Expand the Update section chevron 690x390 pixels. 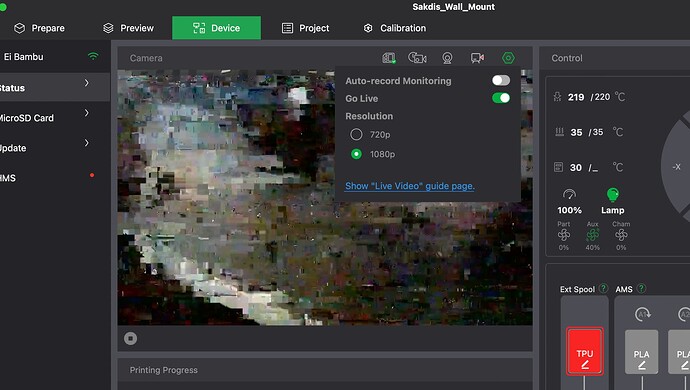(x=87, y=143)
